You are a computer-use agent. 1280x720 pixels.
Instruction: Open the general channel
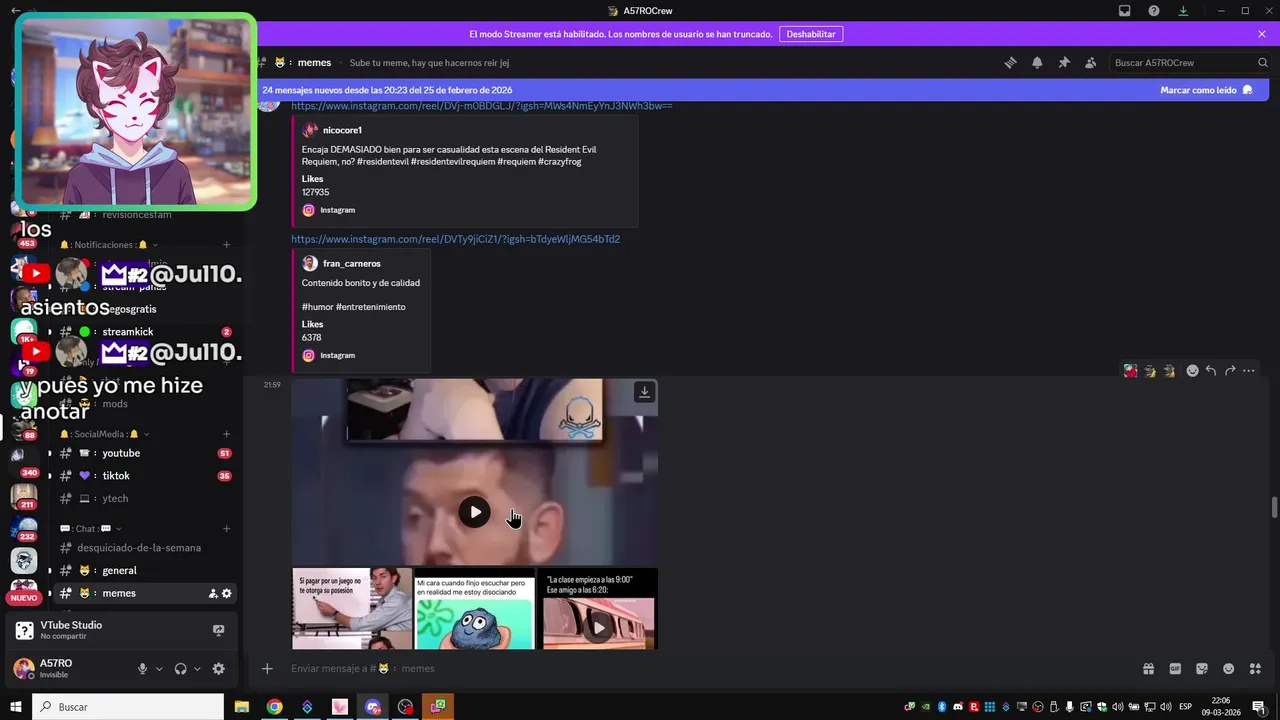pyautogui.click(x=145, y=570)
